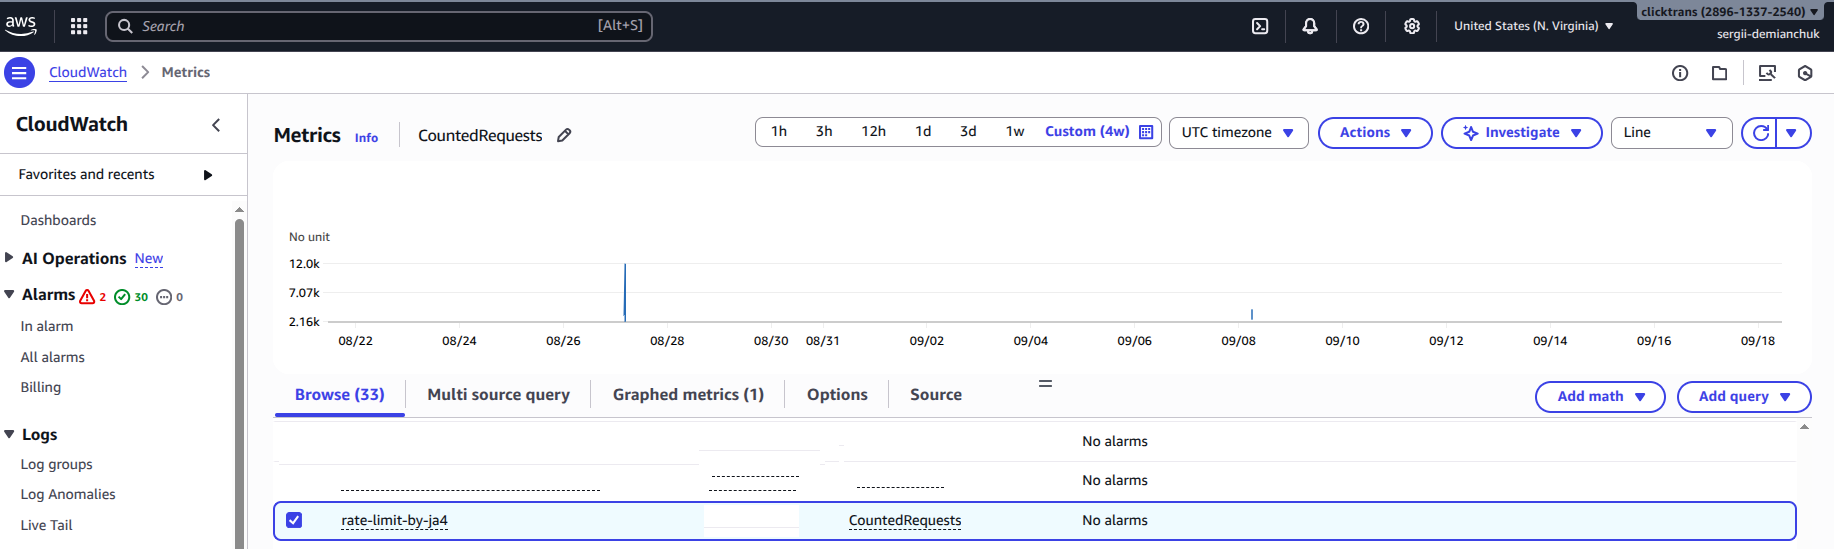
Task: Open the AWS home logo
Action: [x=21, y=26]
